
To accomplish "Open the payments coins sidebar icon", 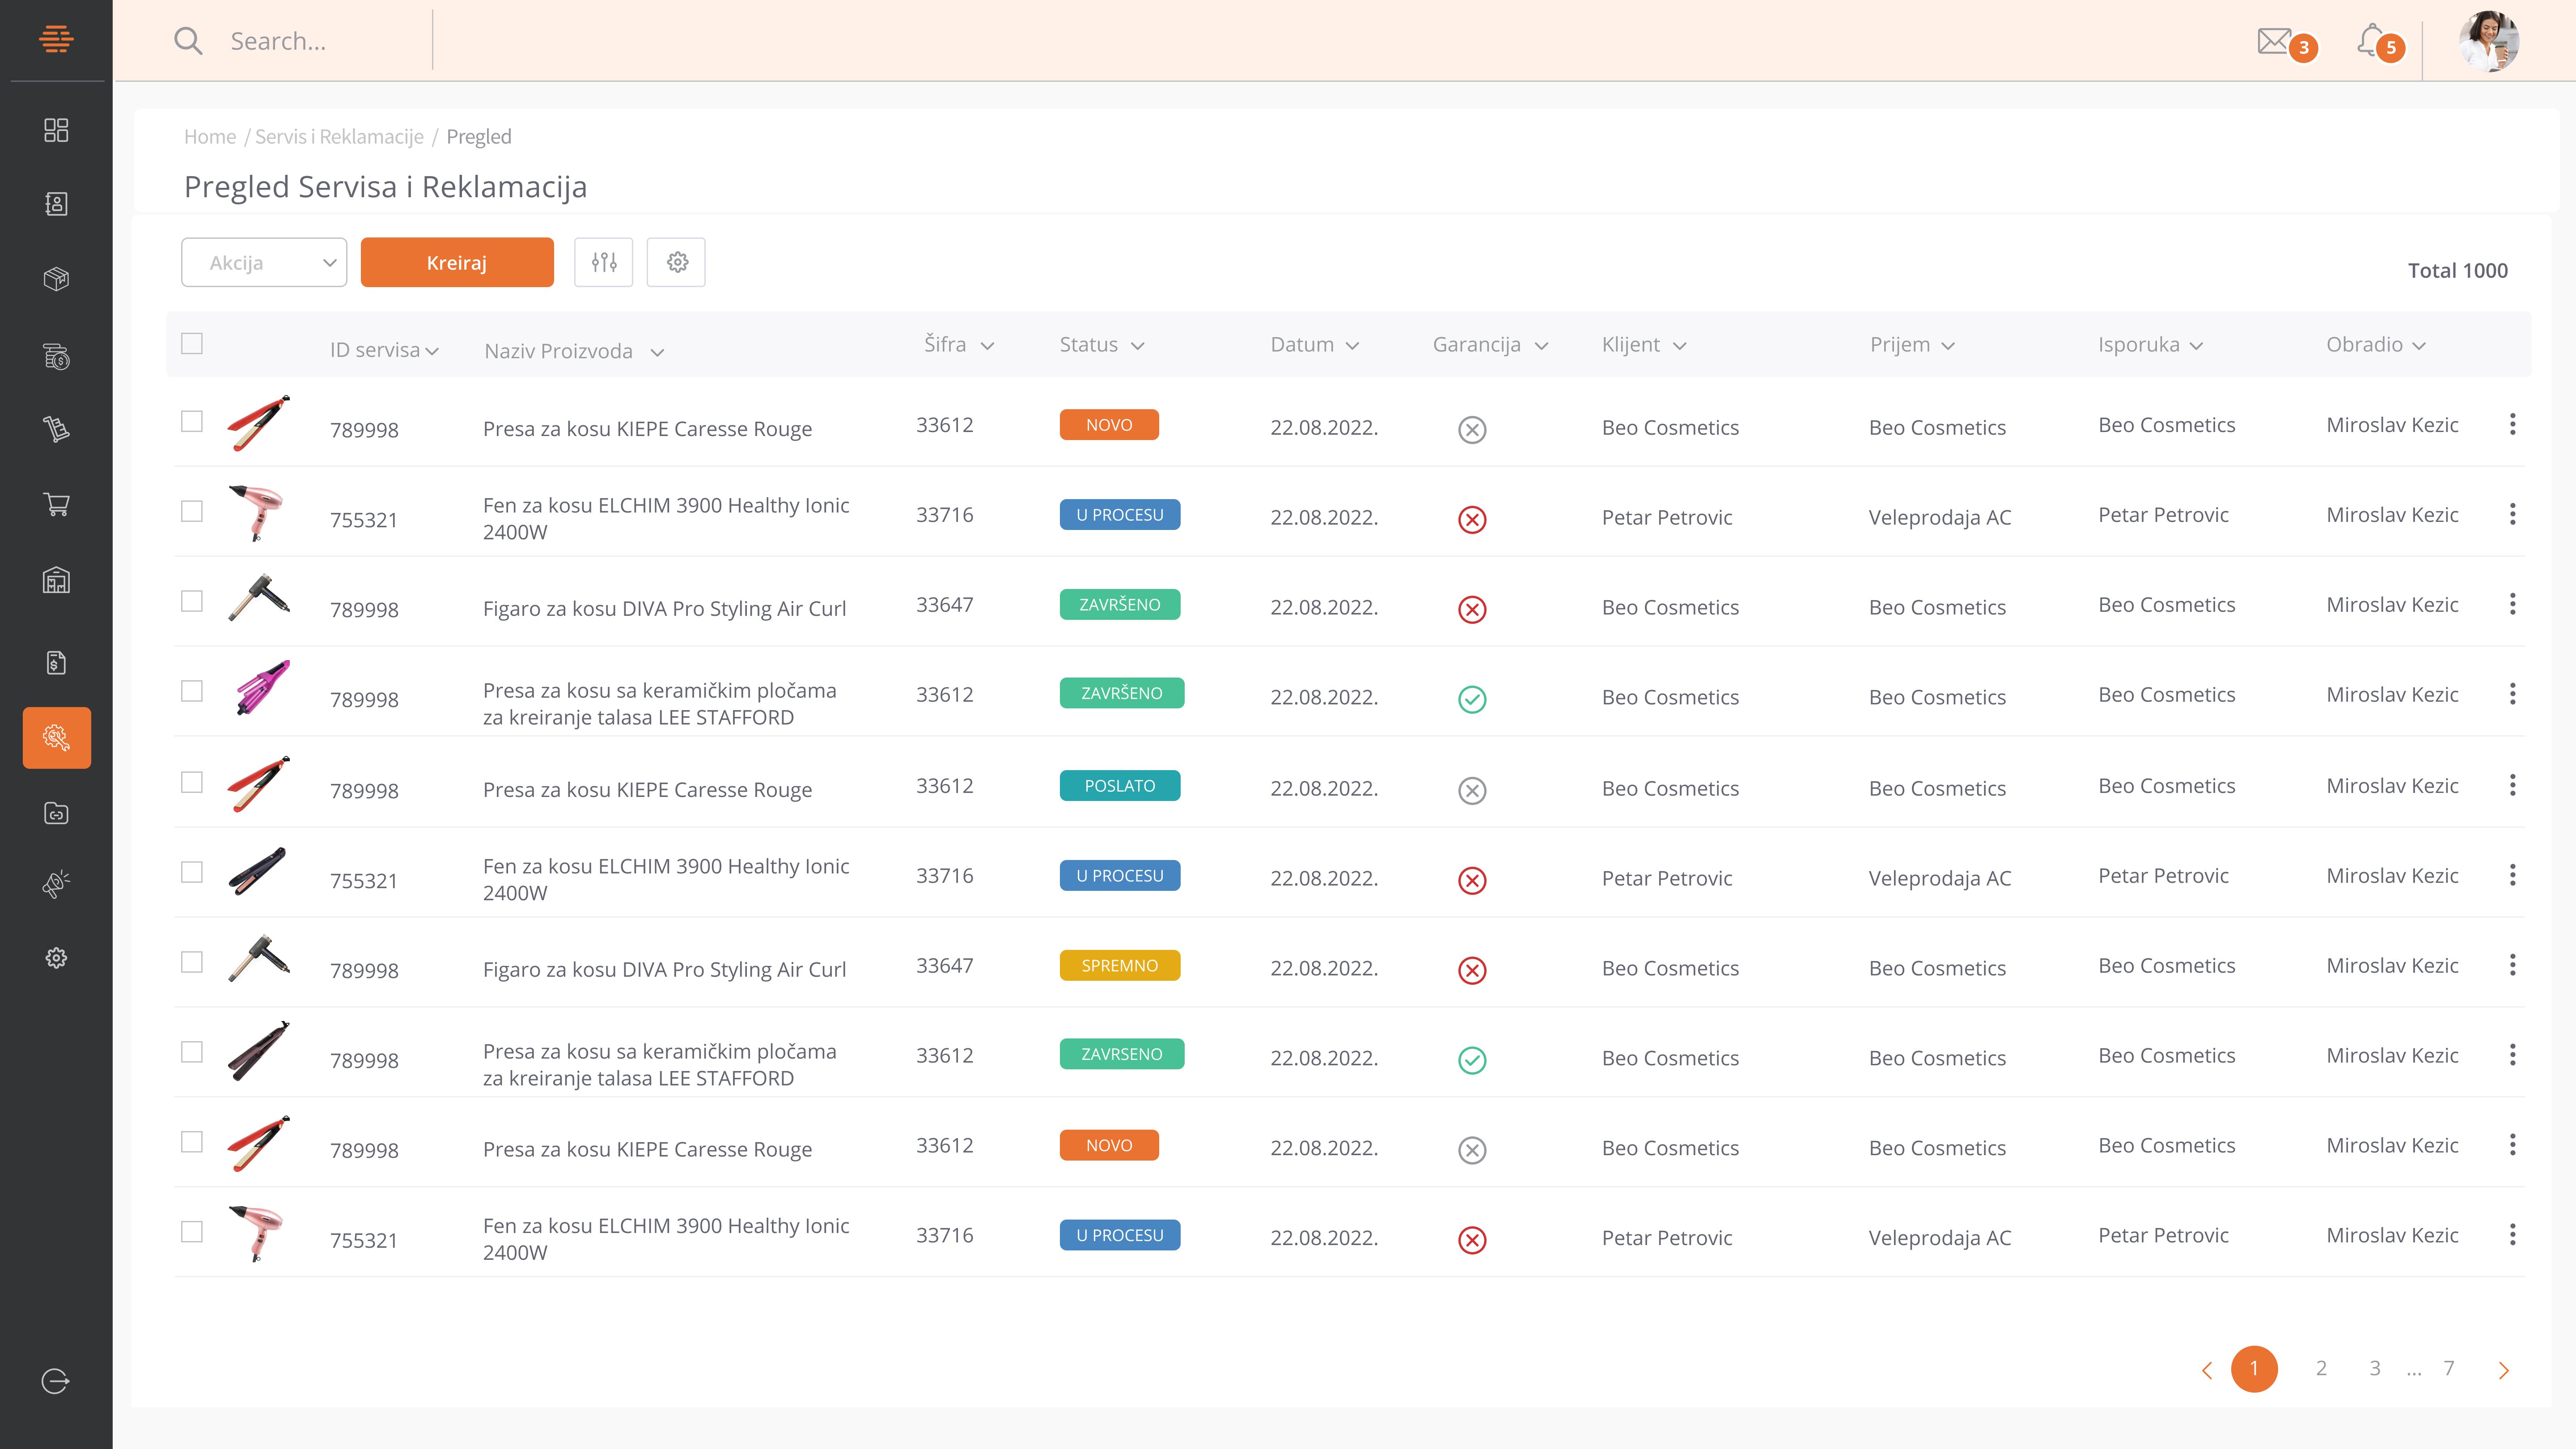I will point(56,356).
